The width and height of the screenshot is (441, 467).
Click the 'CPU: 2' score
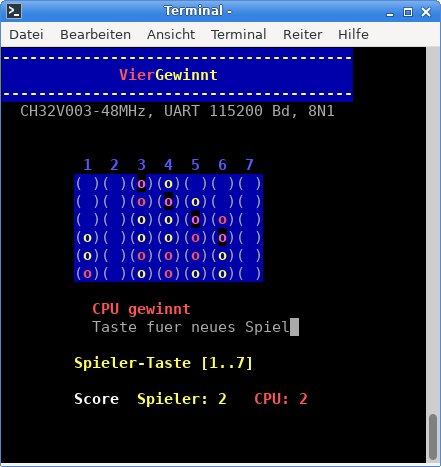(x=281, y=399)
